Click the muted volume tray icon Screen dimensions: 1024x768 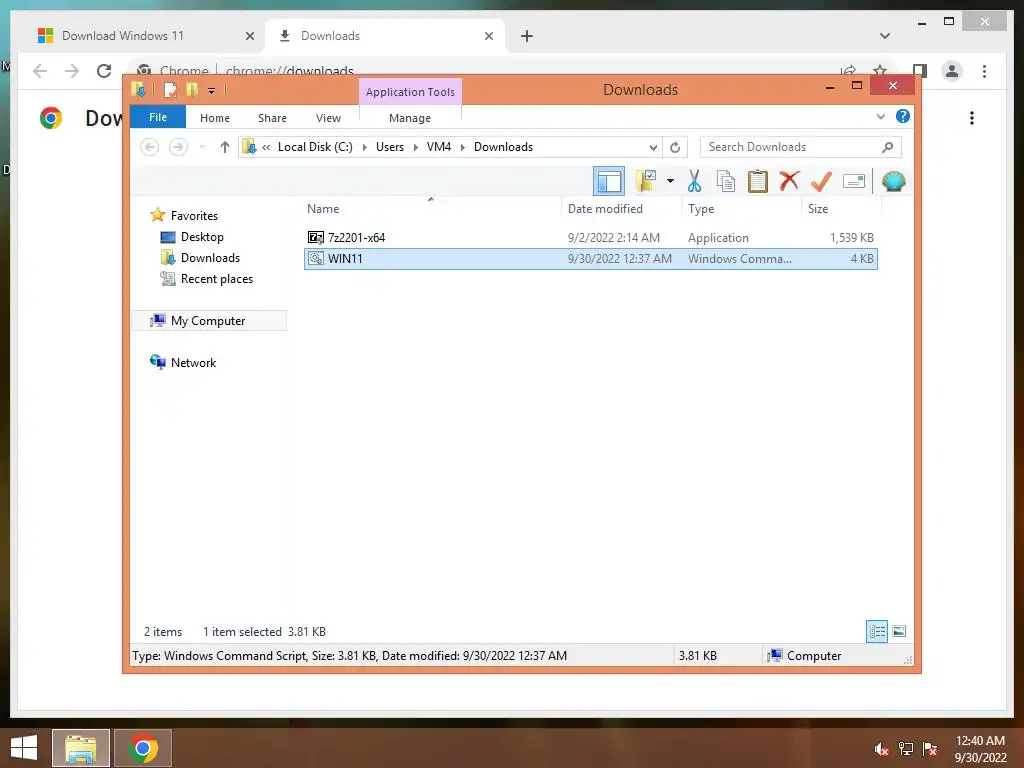881,748
